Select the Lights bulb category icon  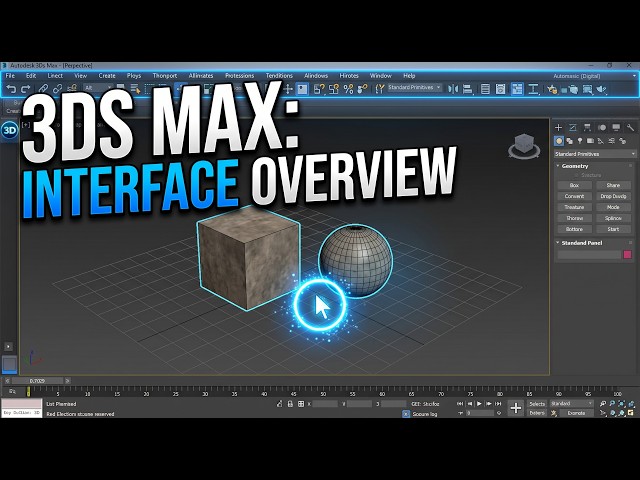[580, 141]
